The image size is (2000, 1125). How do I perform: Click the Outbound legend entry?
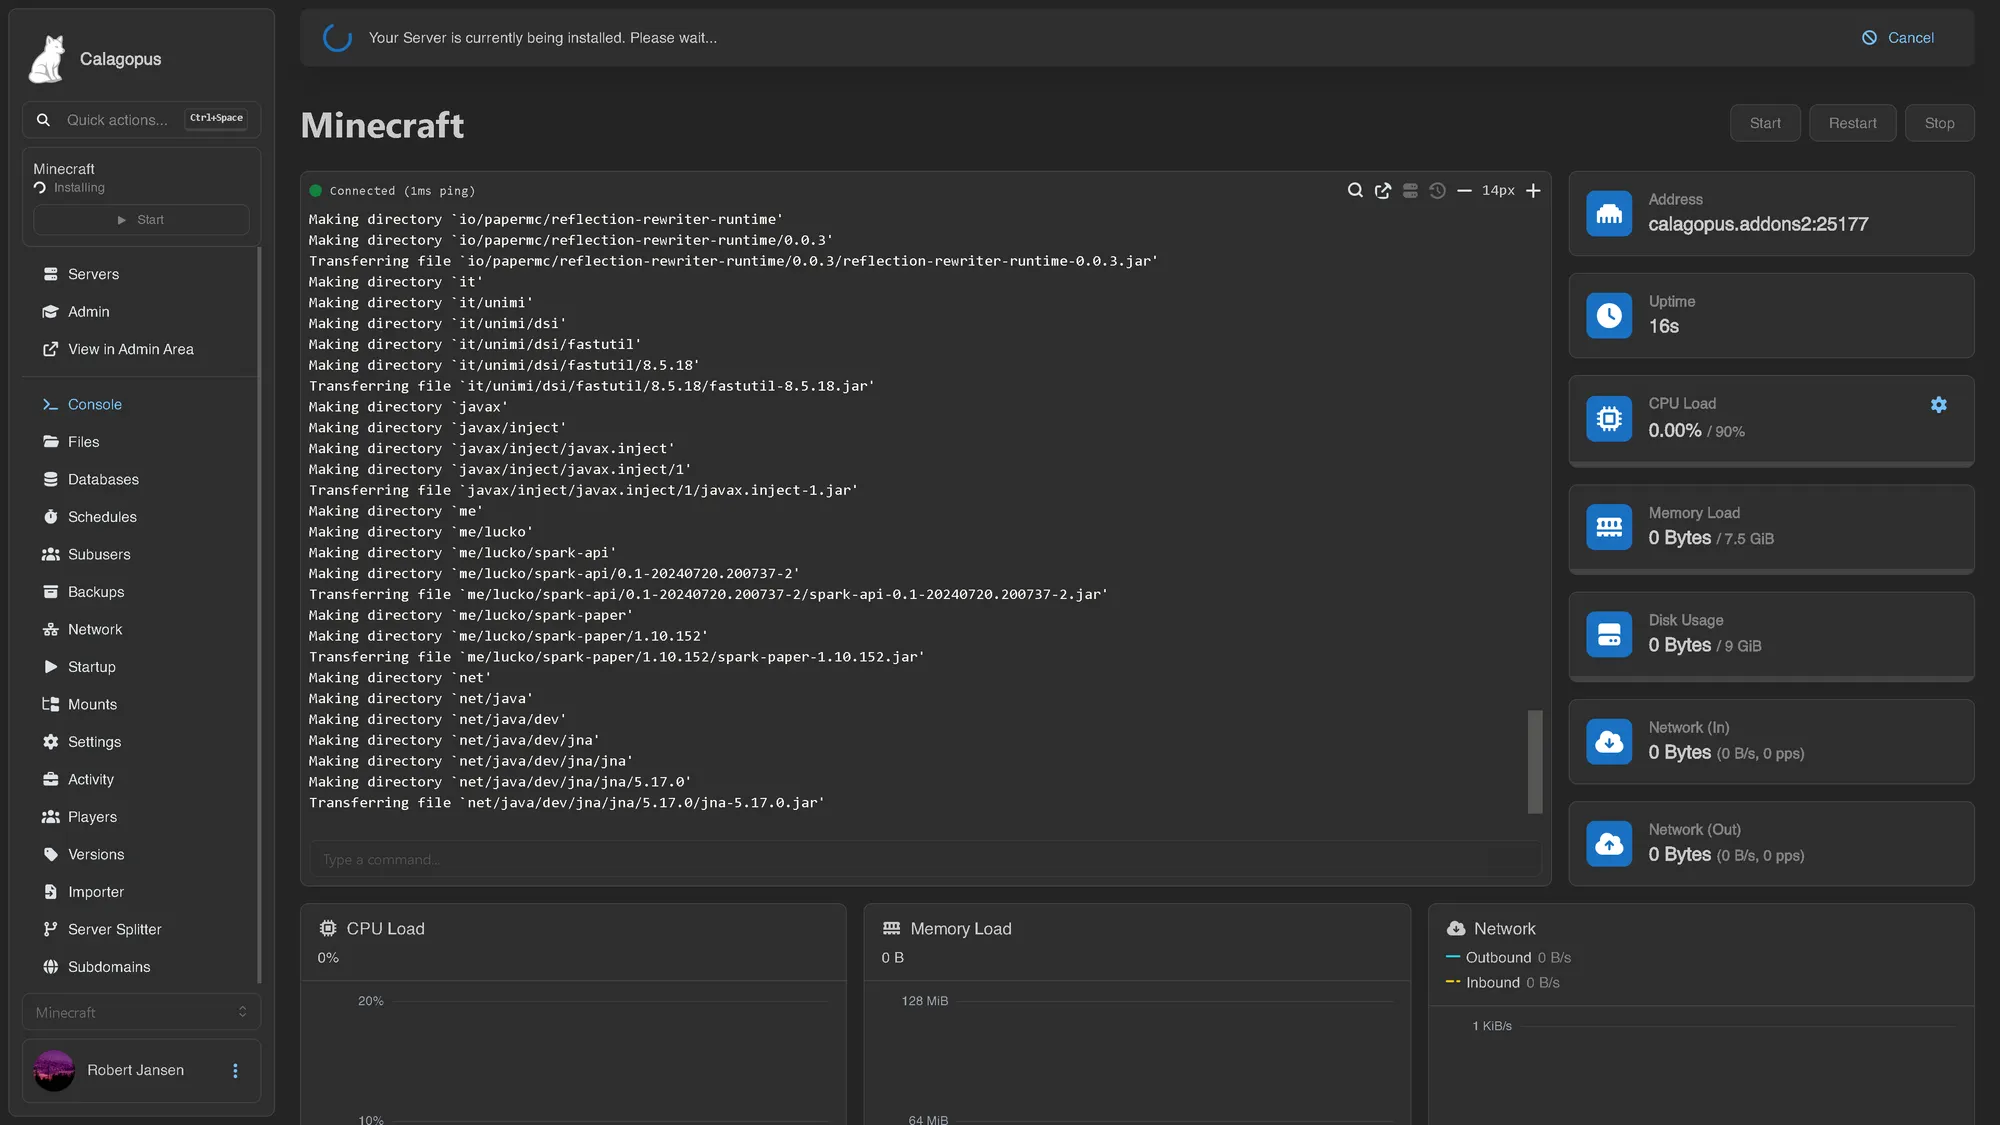(1508, 958)
